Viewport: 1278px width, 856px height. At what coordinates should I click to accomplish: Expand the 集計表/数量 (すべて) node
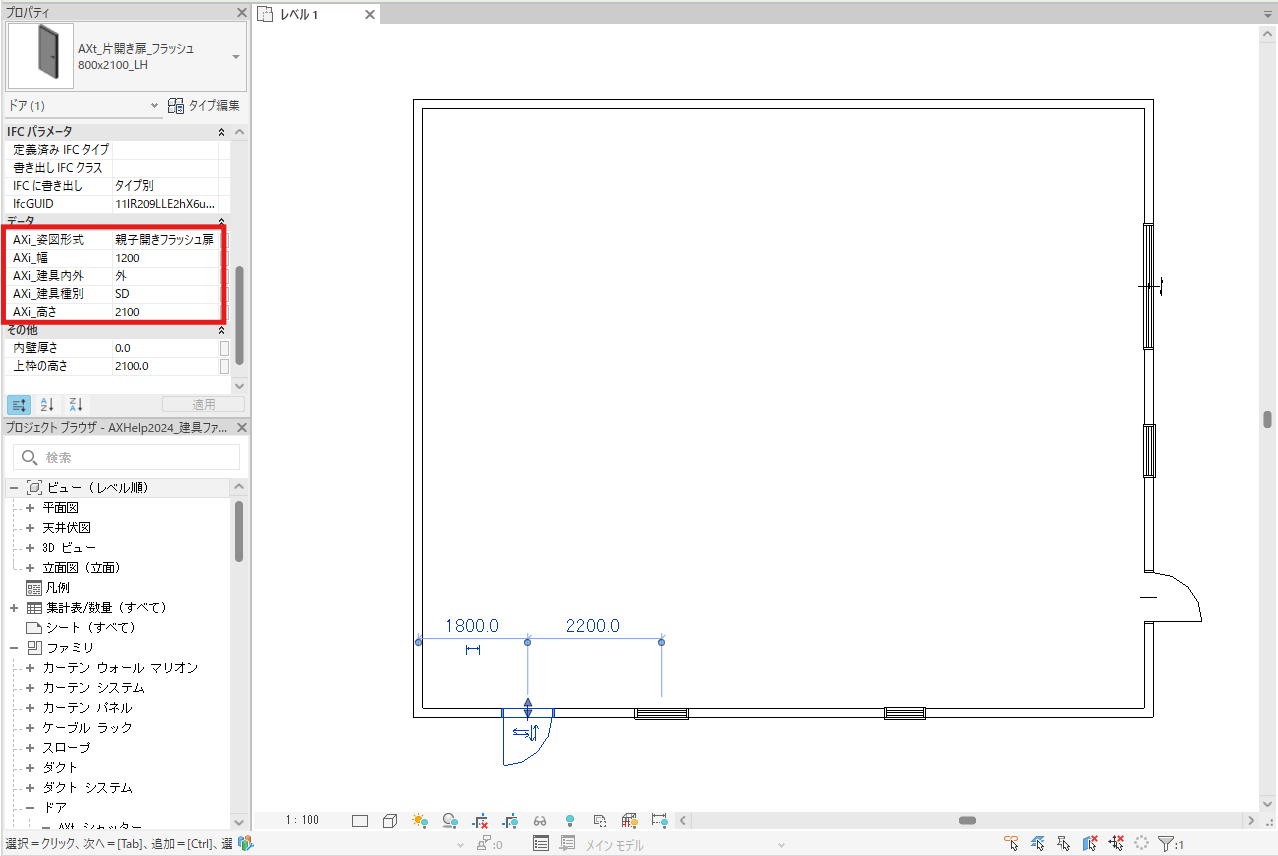coord(14,607)
